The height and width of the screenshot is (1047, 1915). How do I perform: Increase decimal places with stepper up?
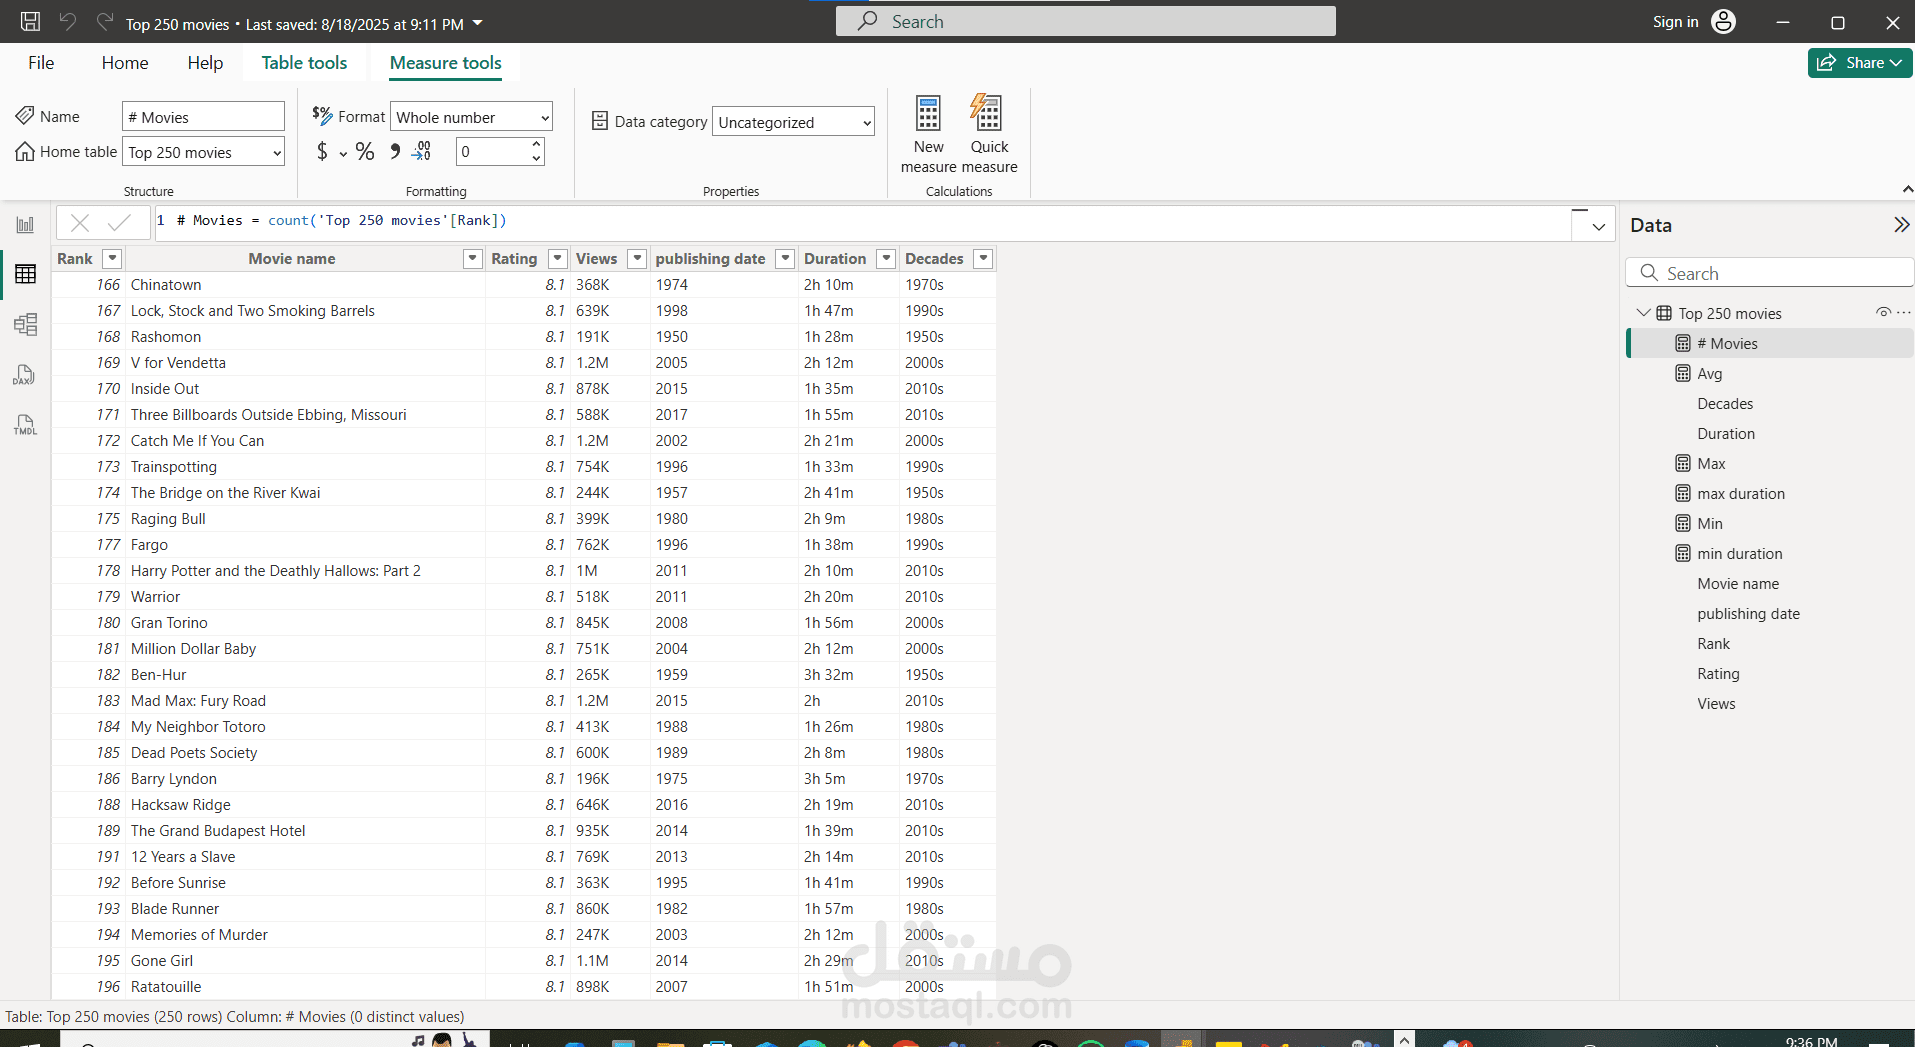537,145
